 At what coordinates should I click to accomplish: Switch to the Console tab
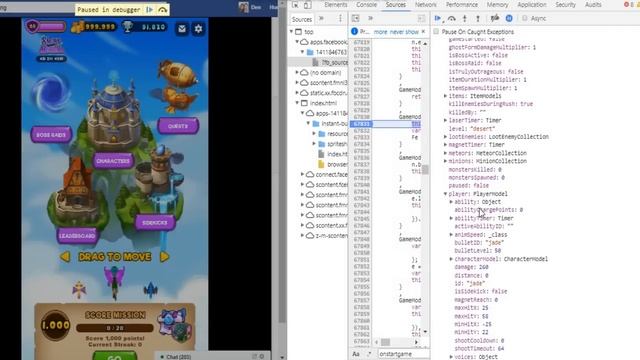(366, 5)
